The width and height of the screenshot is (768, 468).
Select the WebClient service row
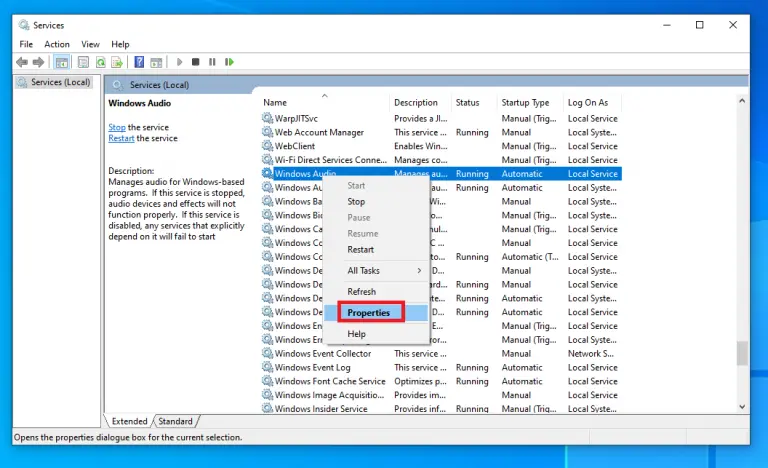[x=441, y=146]
